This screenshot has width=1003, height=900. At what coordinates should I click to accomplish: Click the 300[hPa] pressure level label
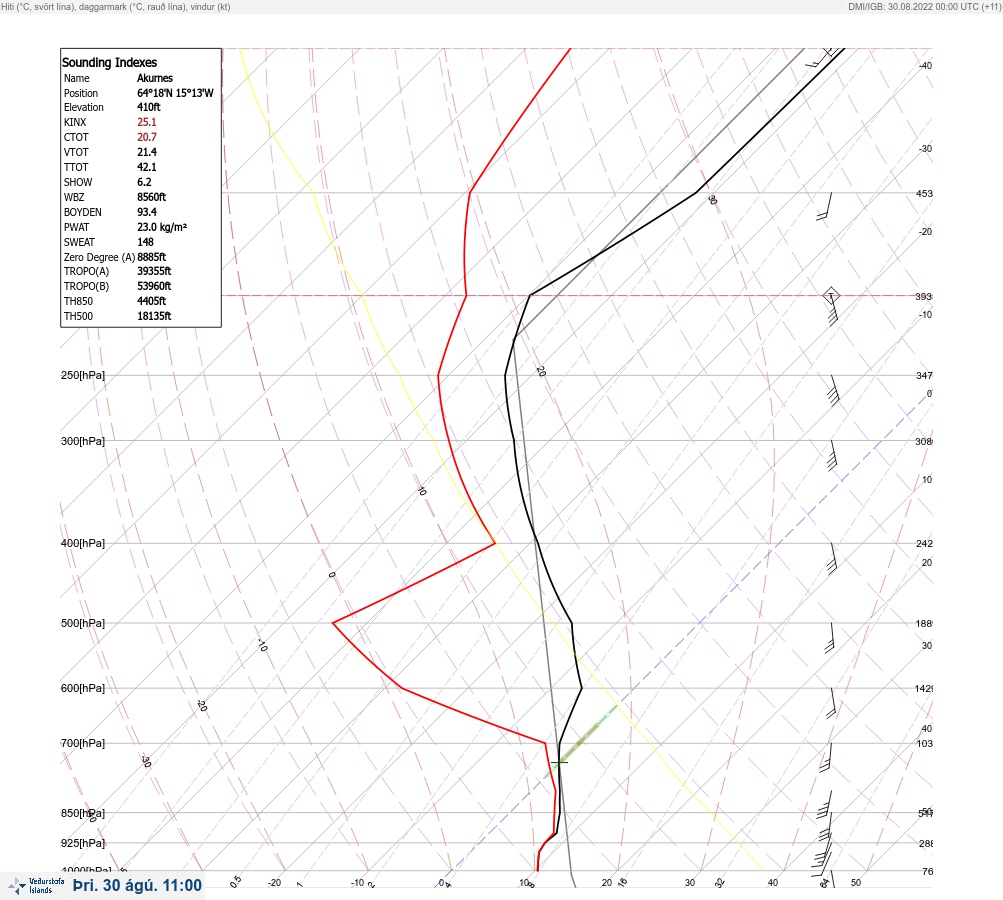[83, 441]
